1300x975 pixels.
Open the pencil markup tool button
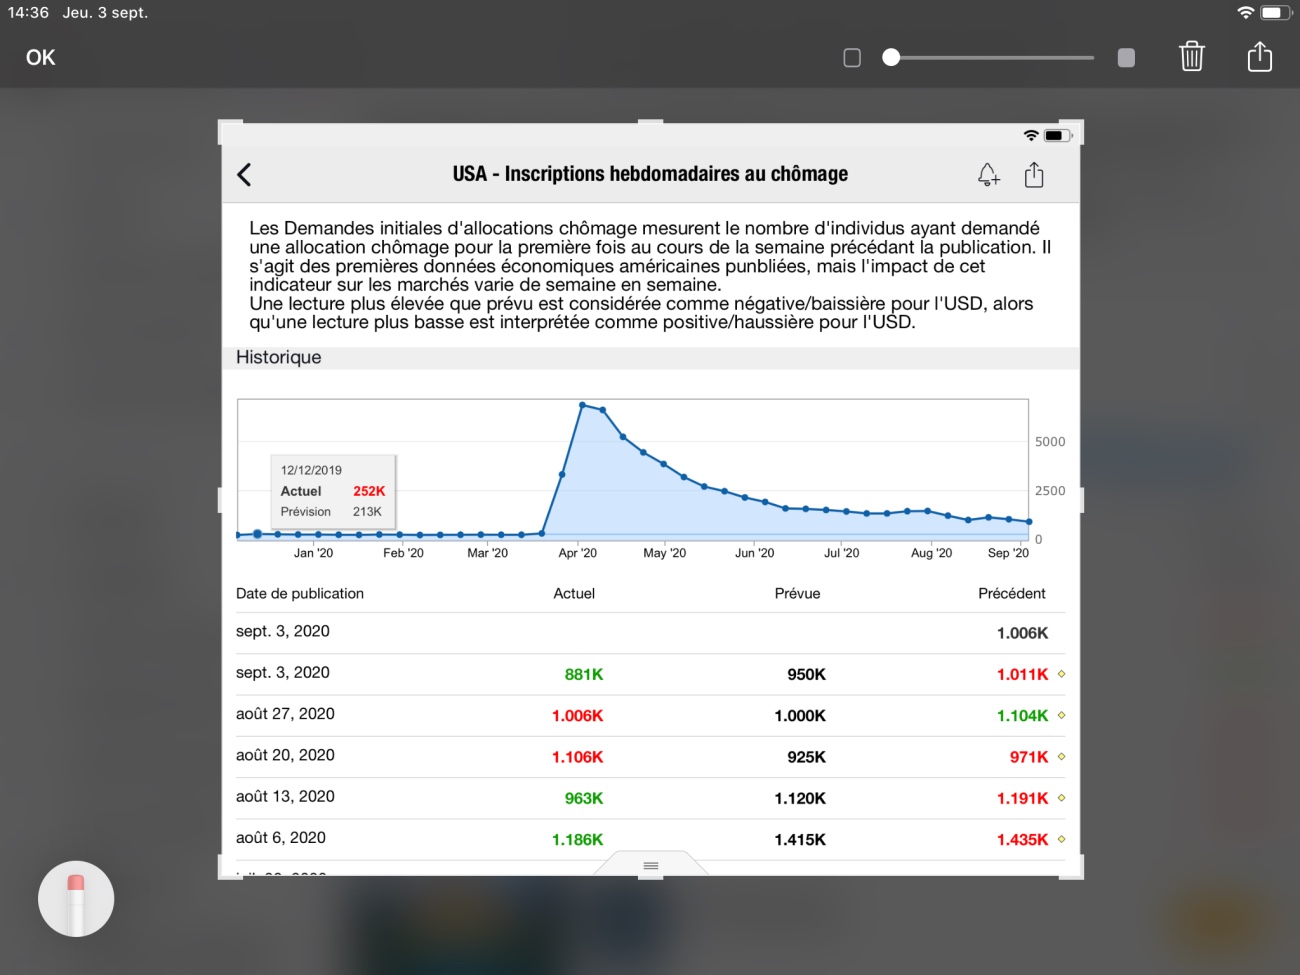coord(76,898)
